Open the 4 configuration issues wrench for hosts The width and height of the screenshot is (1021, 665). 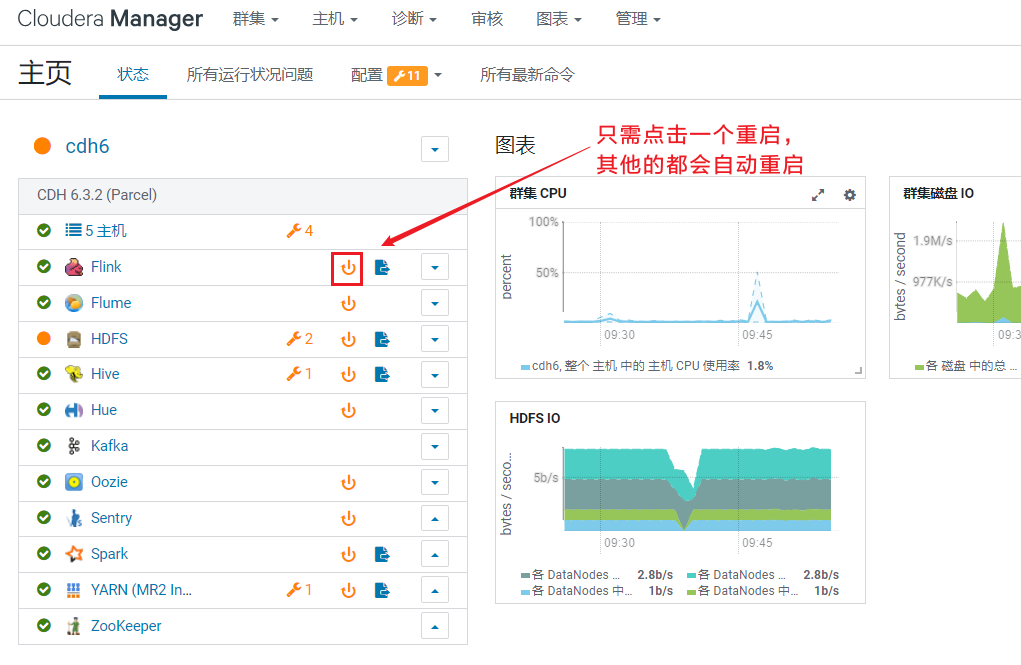[x=300, y=231]
